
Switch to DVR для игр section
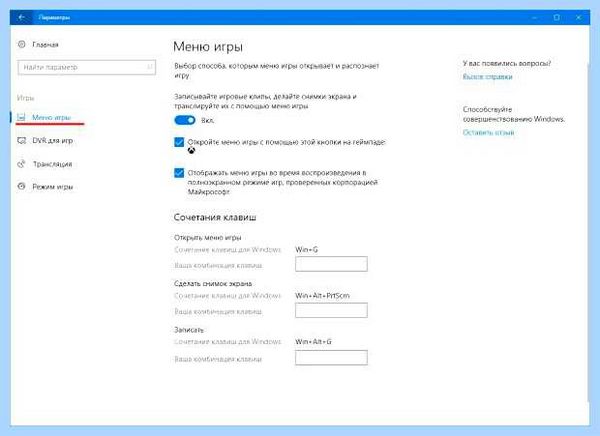click(52, 140)
